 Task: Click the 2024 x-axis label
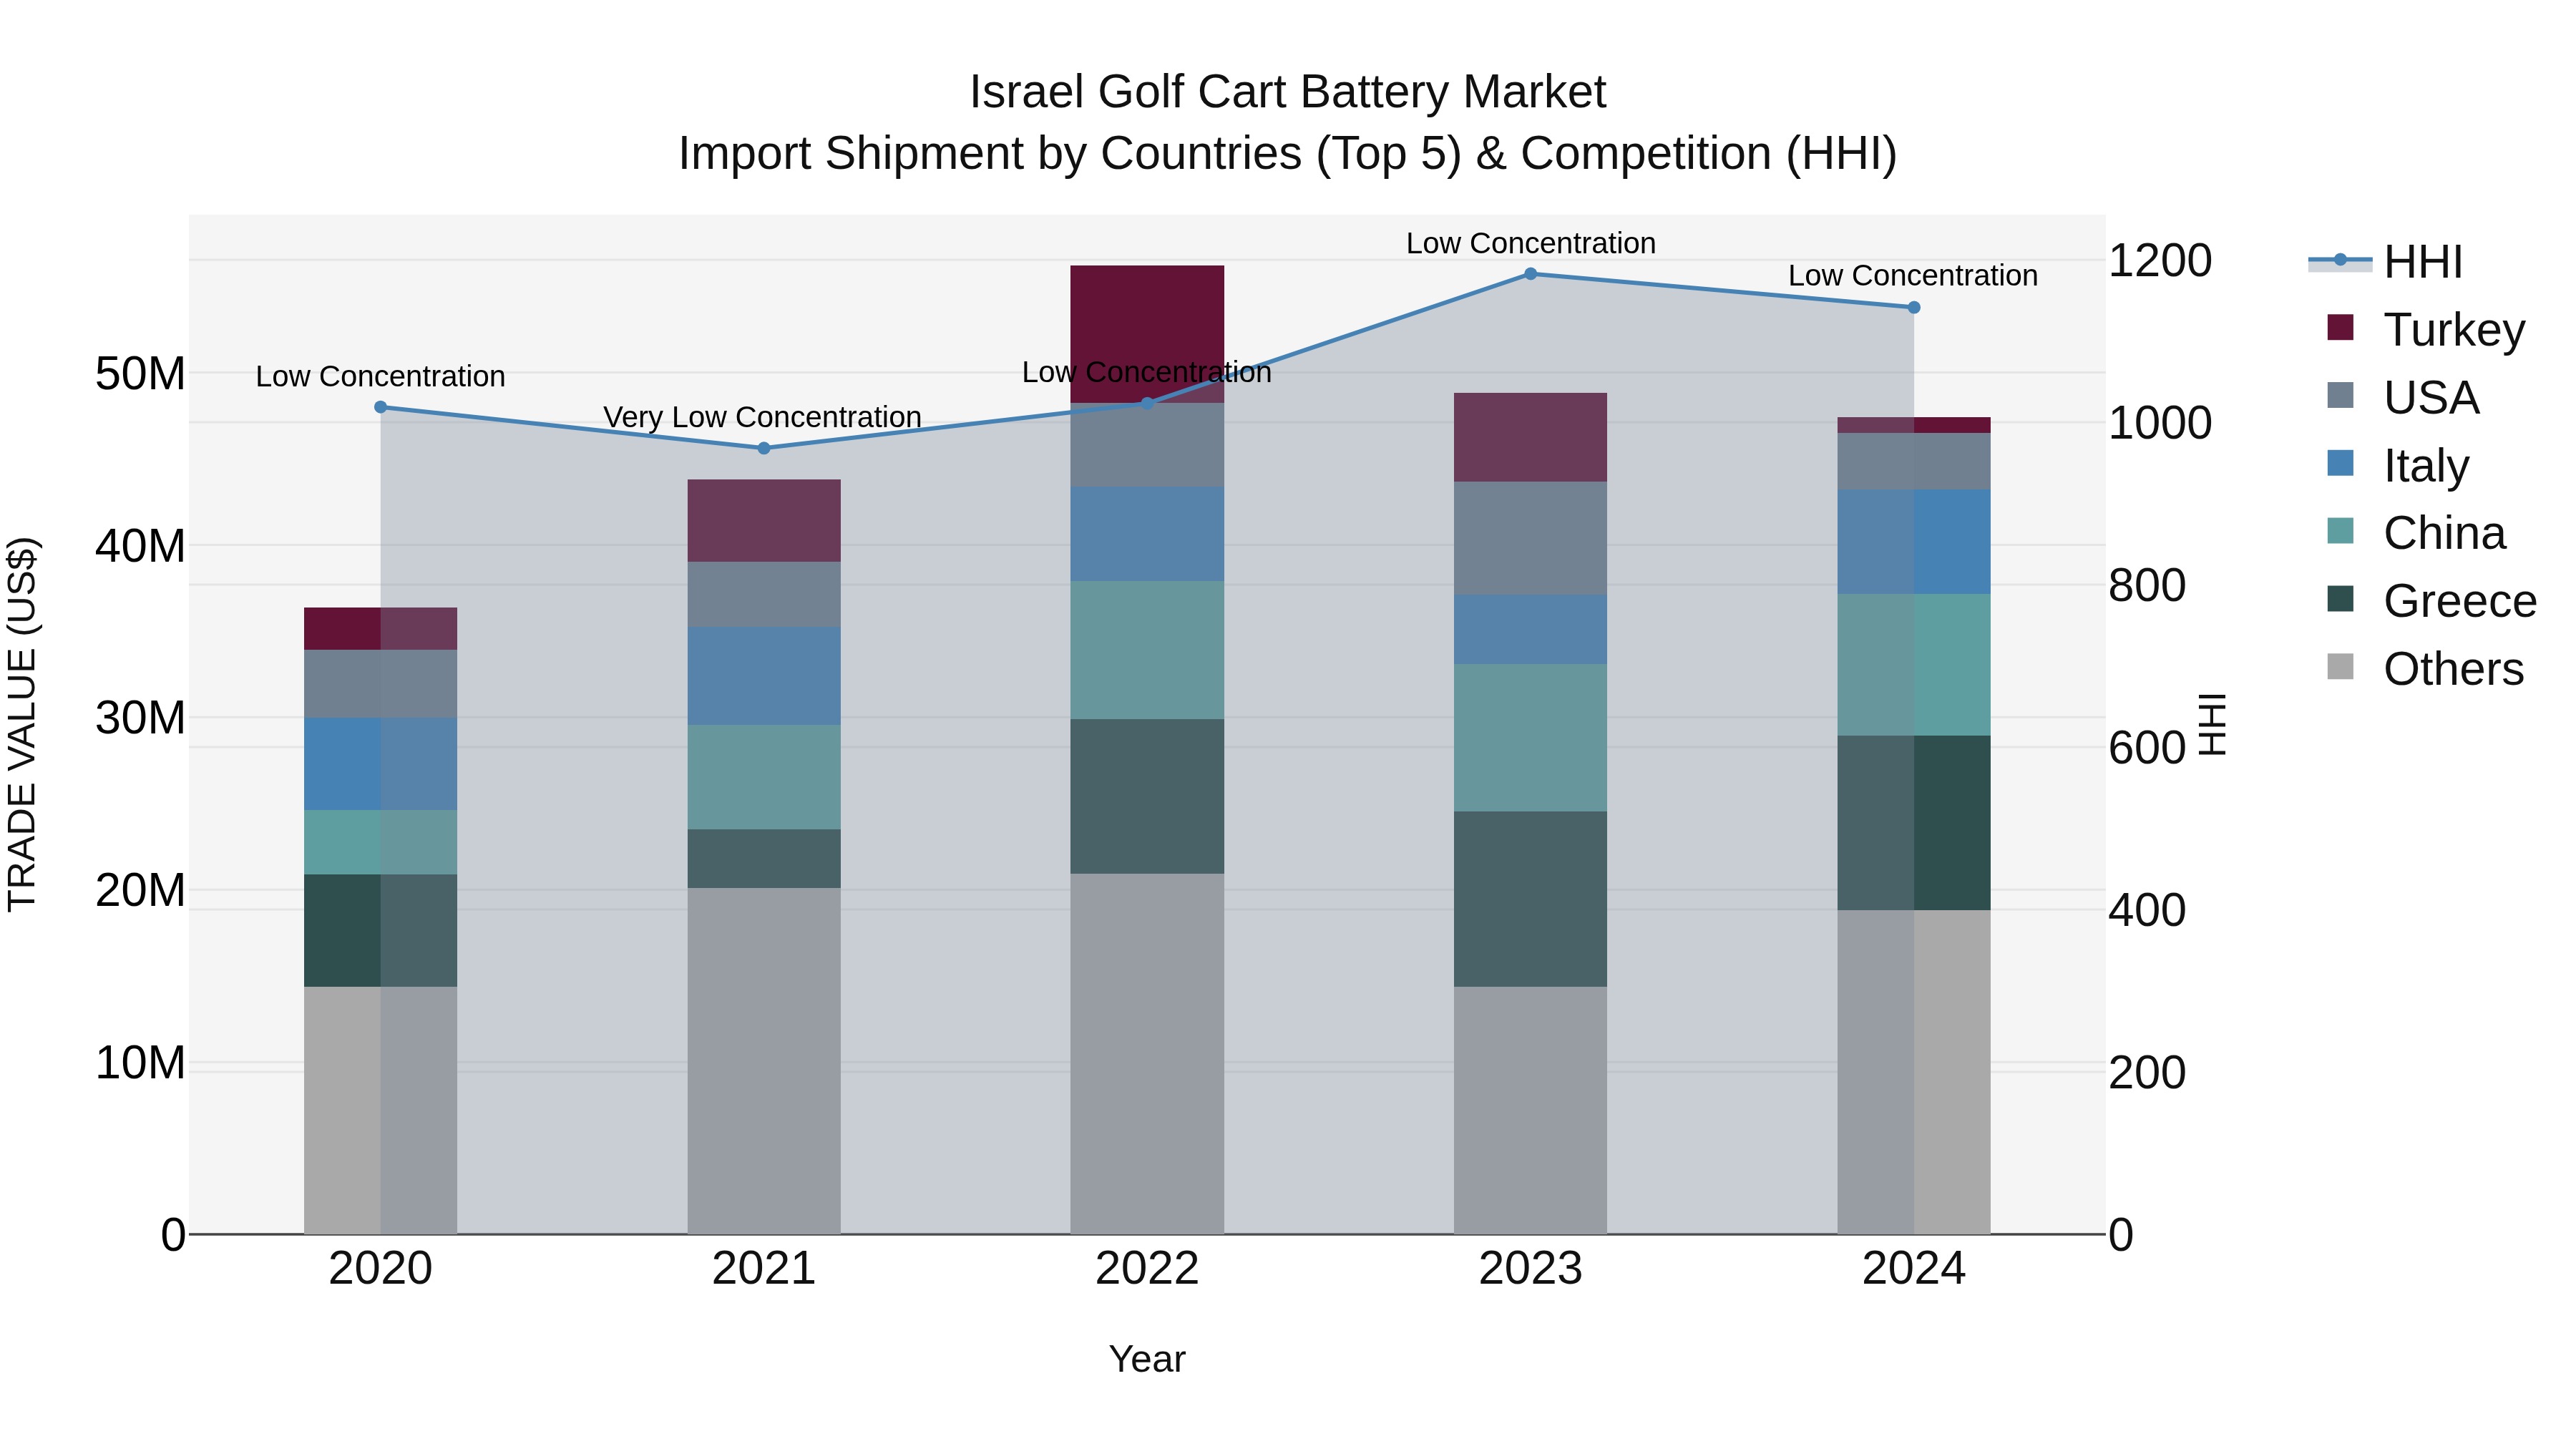tap(1914, 1269)
